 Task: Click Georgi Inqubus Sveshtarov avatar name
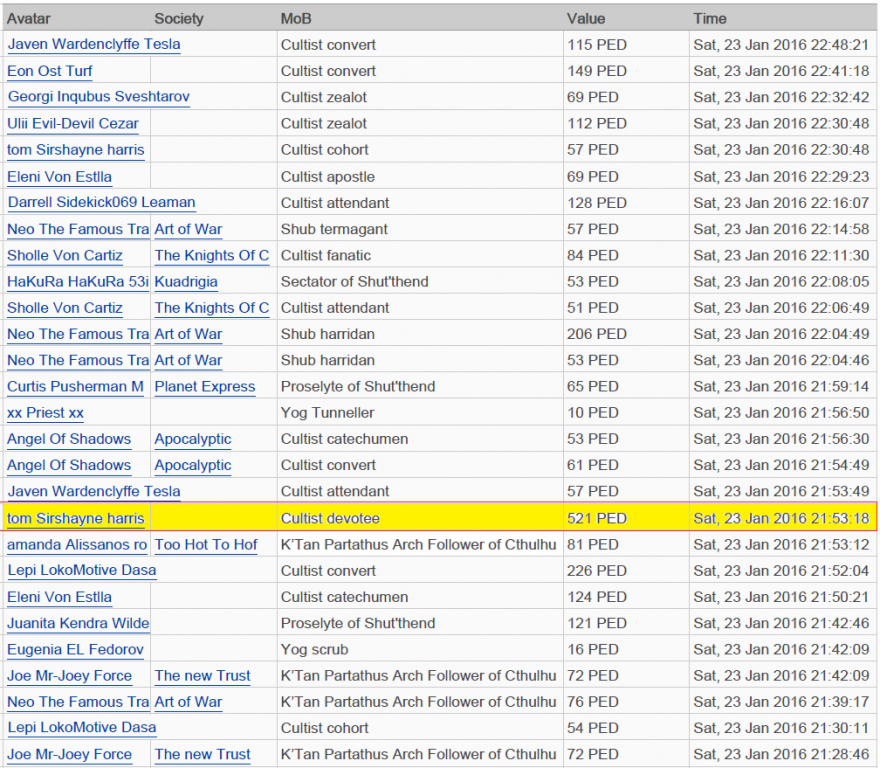coord(98,97)
